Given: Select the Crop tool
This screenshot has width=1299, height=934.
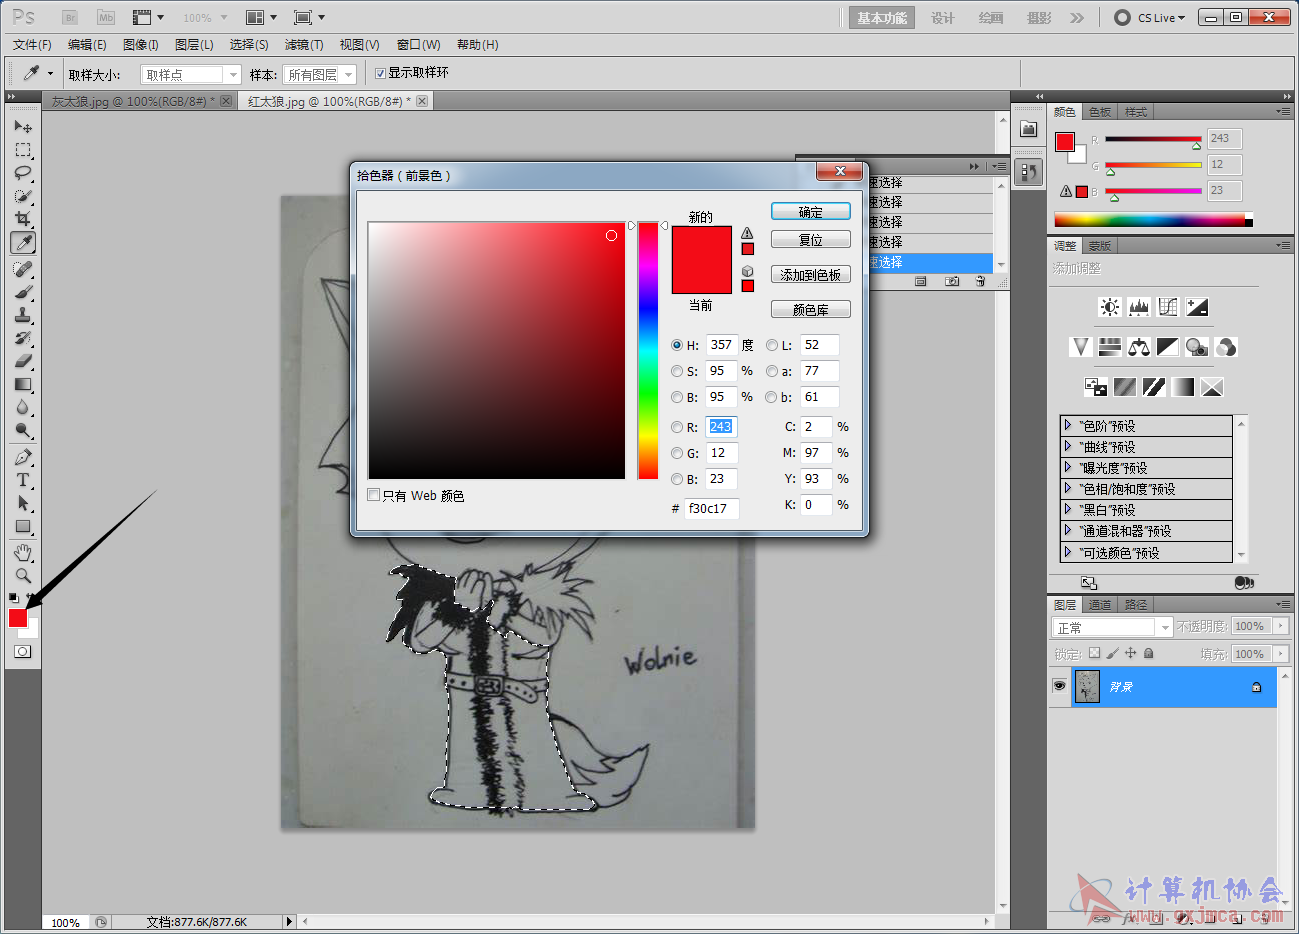Looking at the screenshot, I should [23, 219].
